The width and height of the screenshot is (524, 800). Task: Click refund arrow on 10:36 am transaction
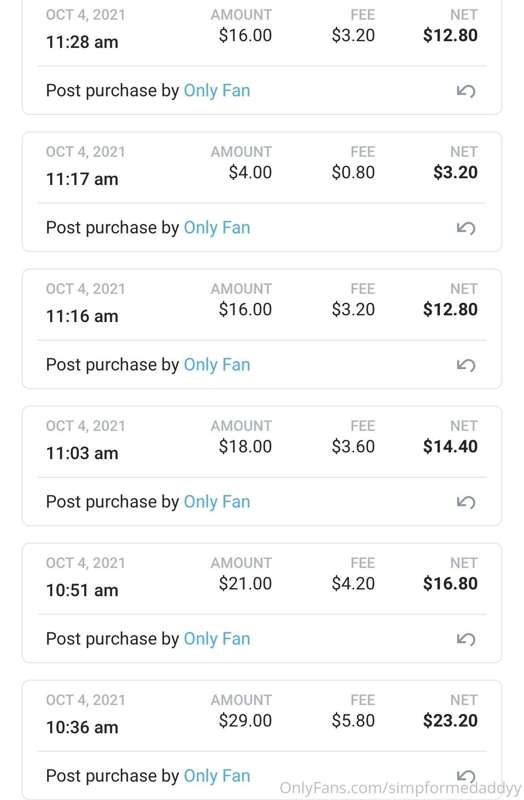pyautogui.click(x=466, y=777)
